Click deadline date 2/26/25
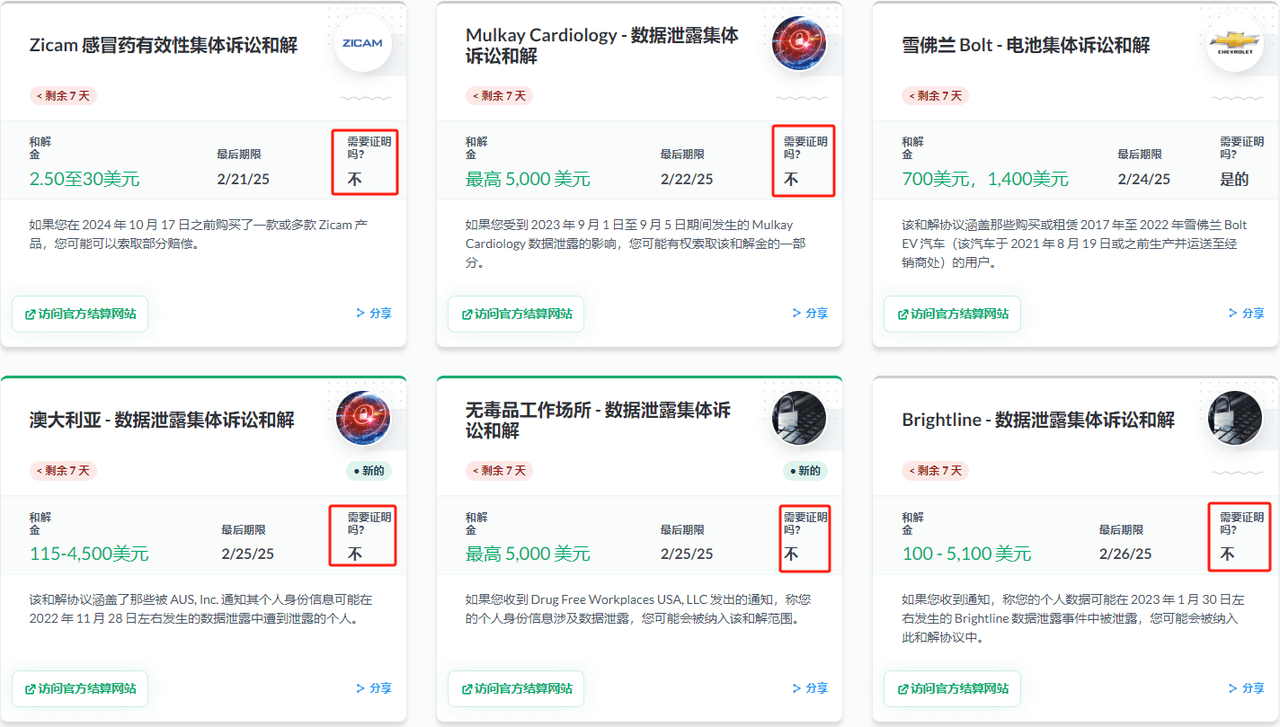1280x727 pixels. tap(1126, 554)
